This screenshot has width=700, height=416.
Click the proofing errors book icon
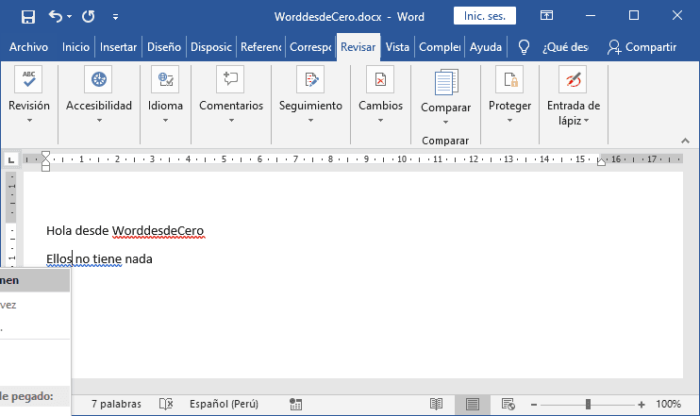166,404
